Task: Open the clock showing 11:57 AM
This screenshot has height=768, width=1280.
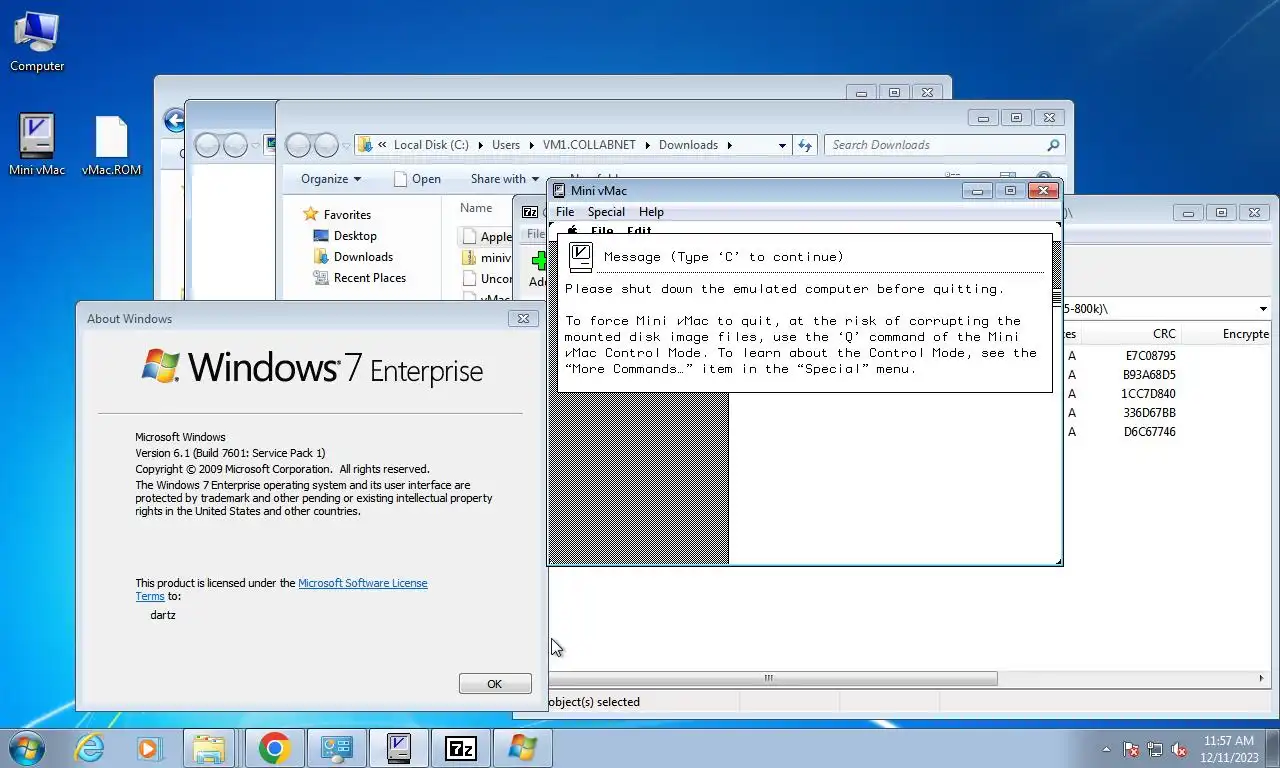Action: [x=1229, y=749]
